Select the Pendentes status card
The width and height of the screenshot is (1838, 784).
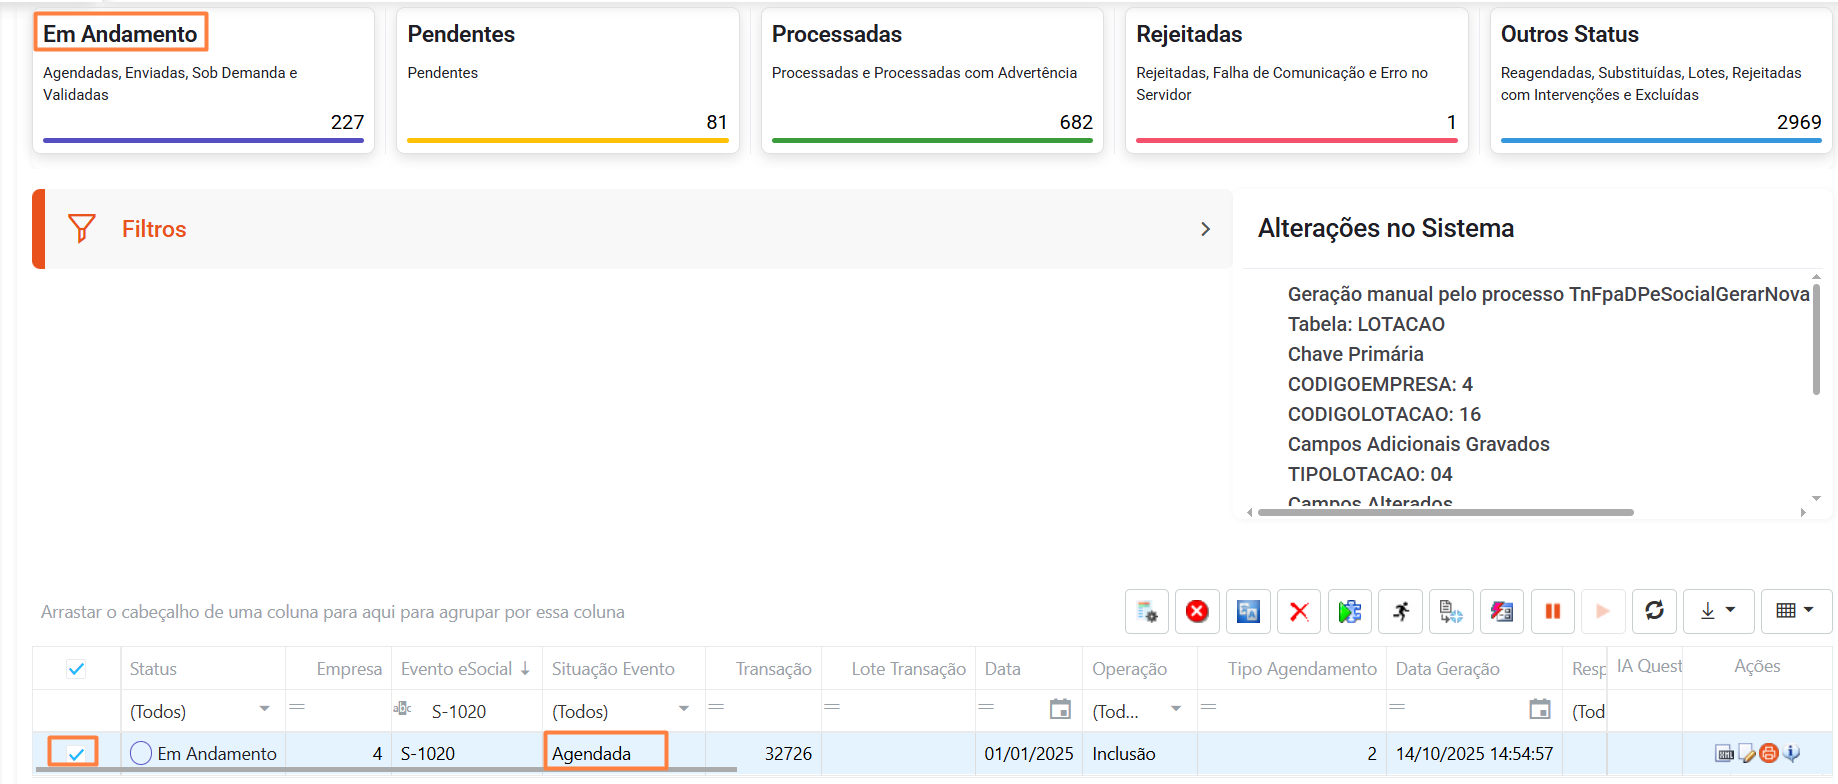click(x=567, y=80)
